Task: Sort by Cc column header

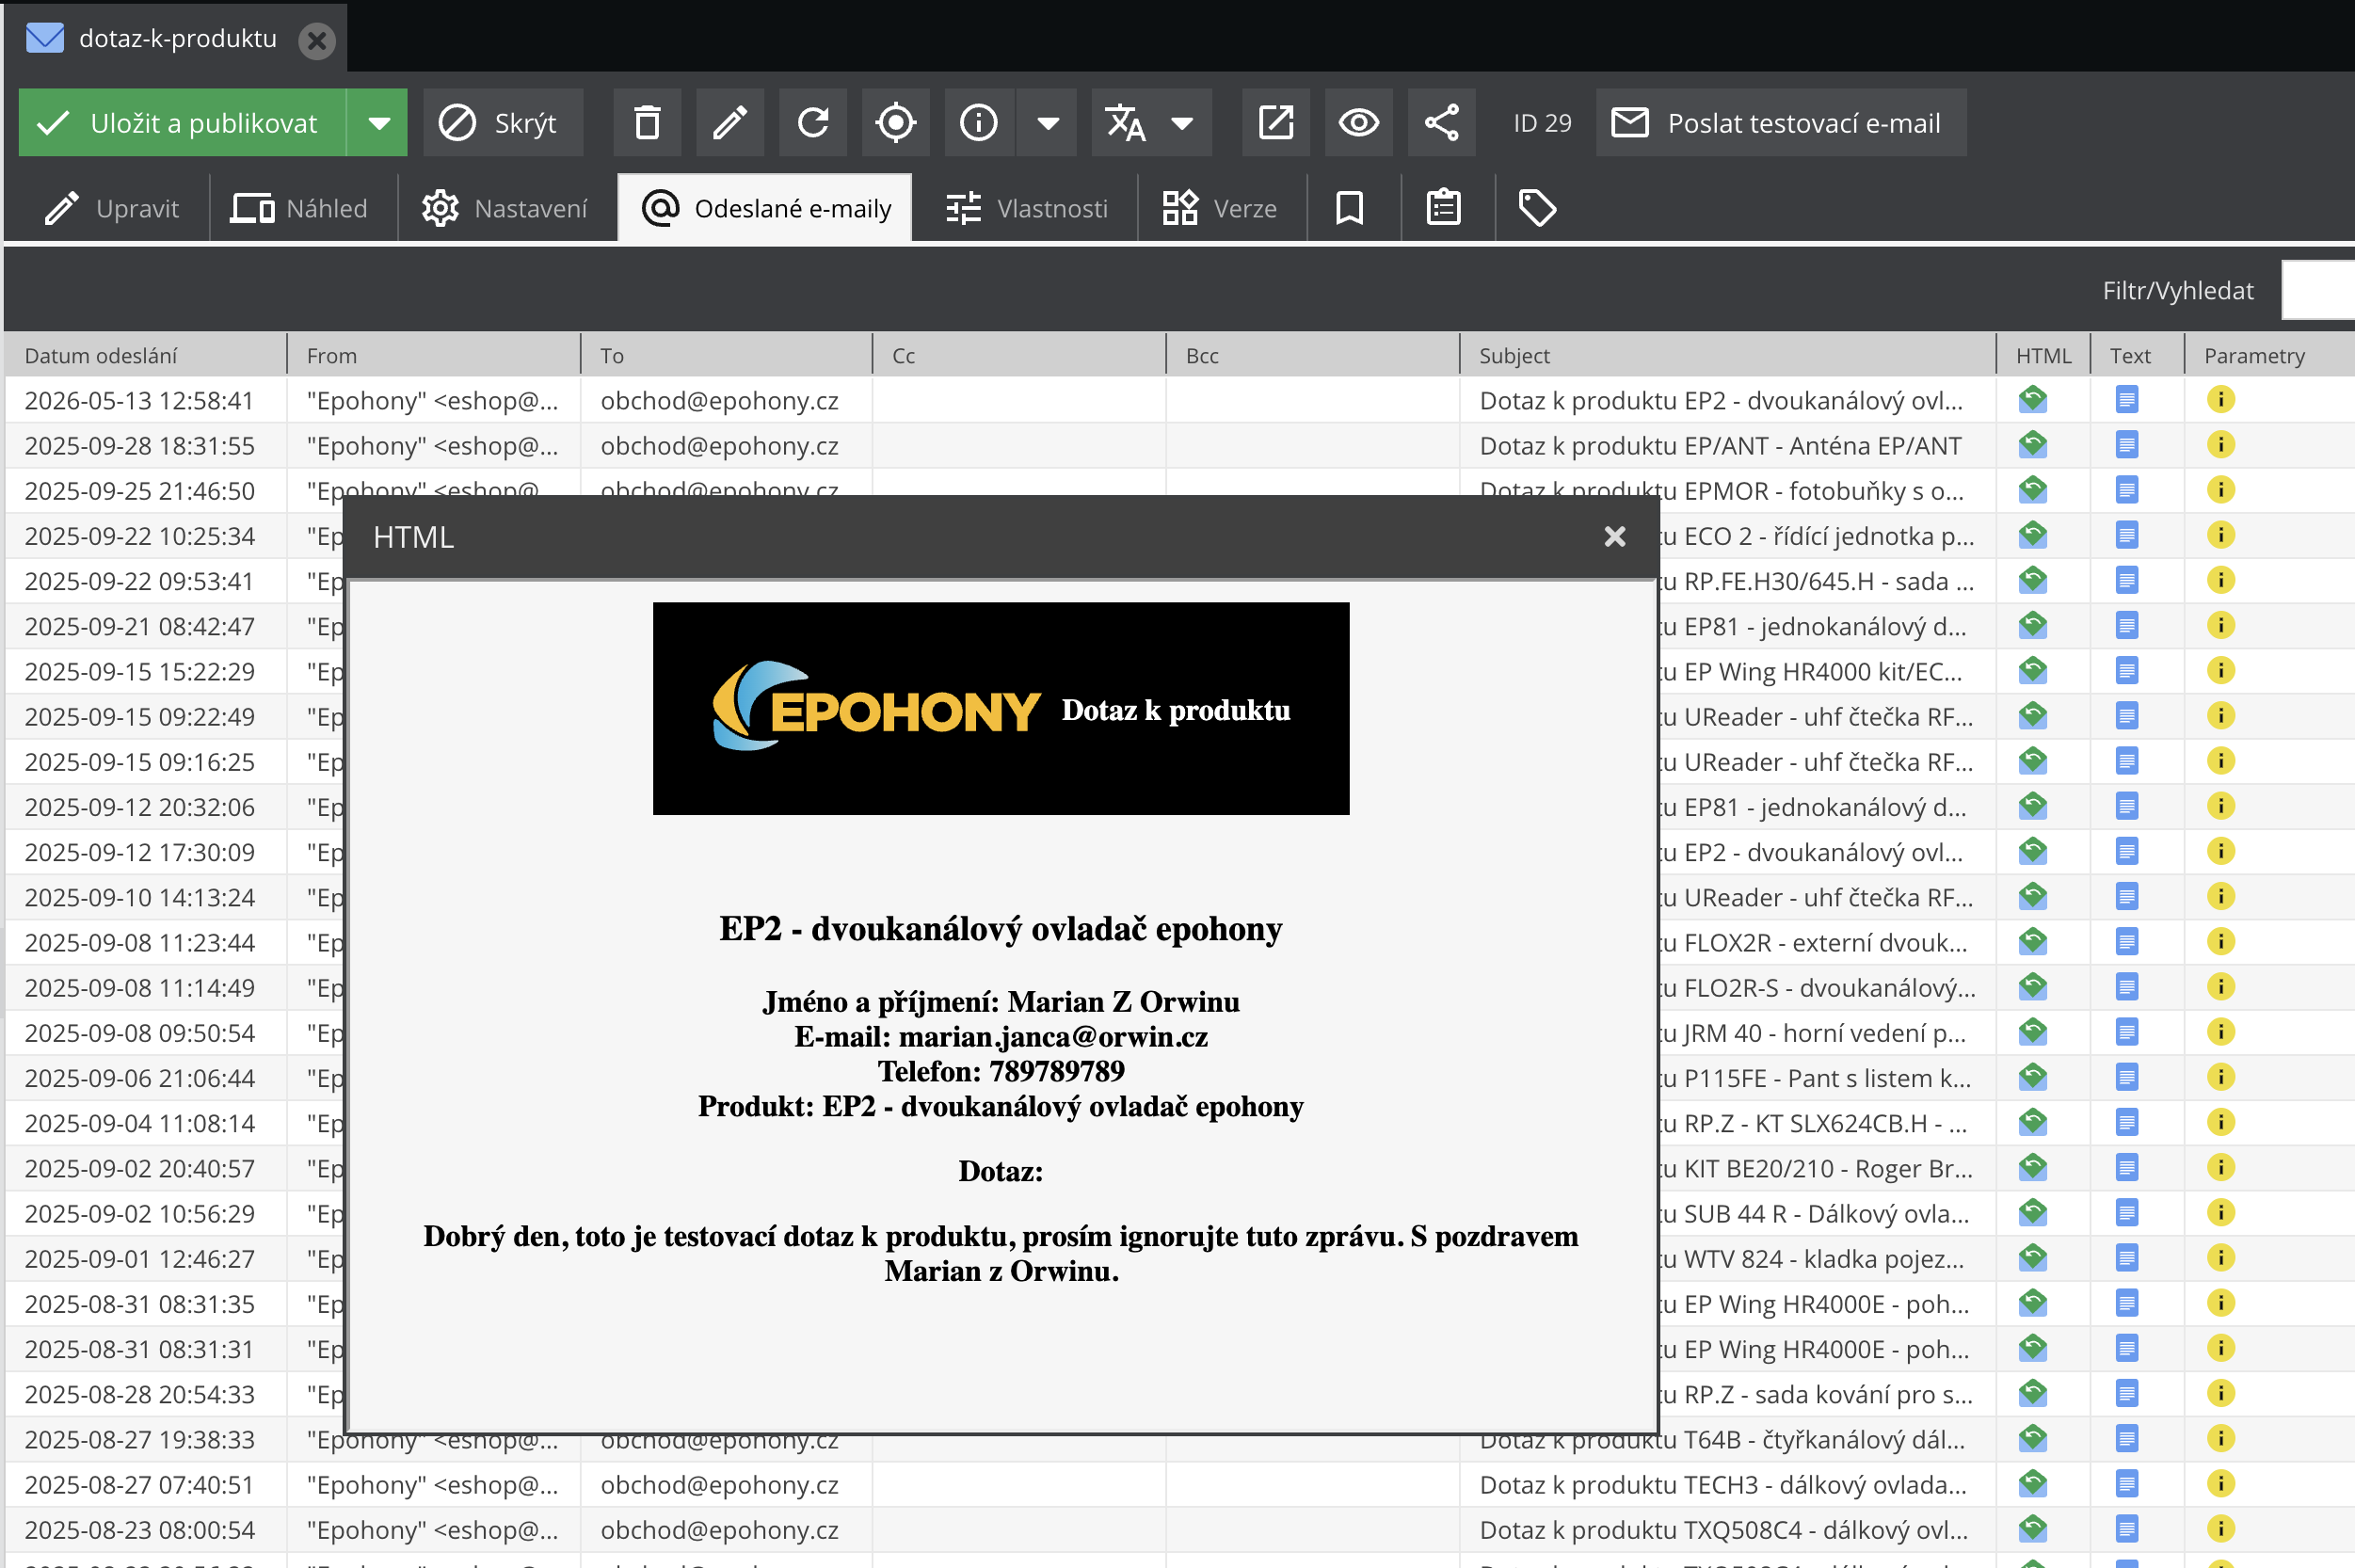Action: 1019,355
